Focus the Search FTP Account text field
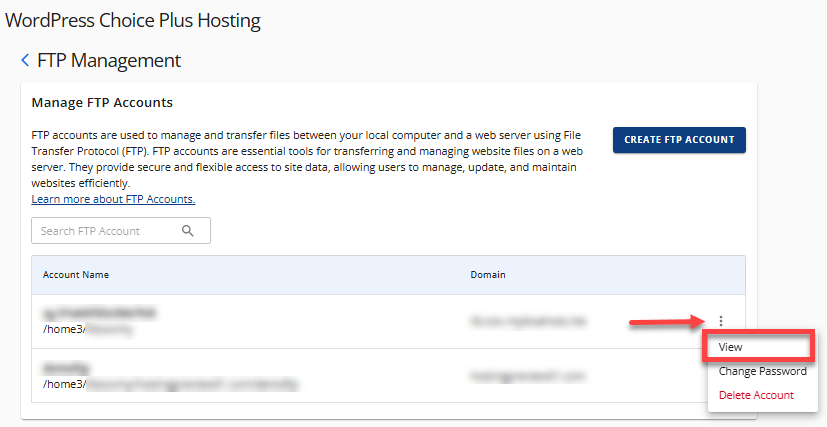This screenshot has width=827, height=427. [x=108, y=231]
